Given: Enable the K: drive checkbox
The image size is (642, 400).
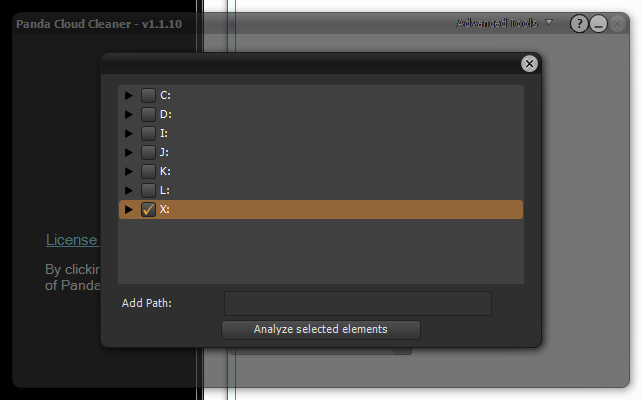Looking at the screenshot, I should [148, 171].
